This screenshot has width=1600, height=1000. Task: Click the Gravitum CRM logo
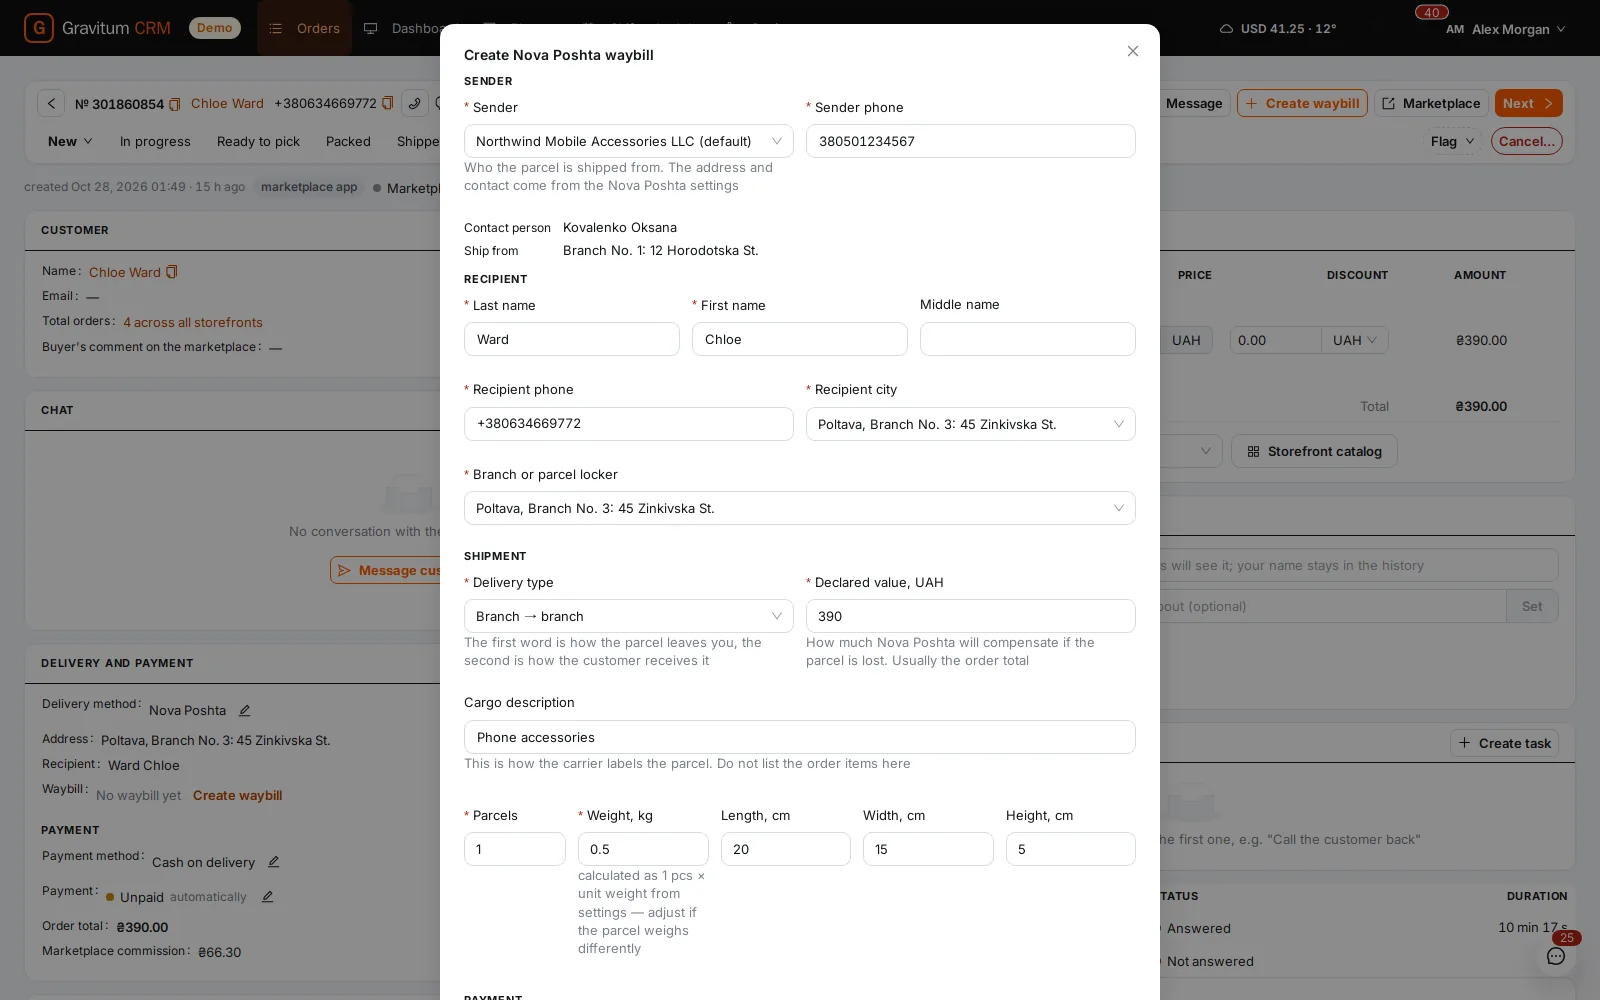97,28
